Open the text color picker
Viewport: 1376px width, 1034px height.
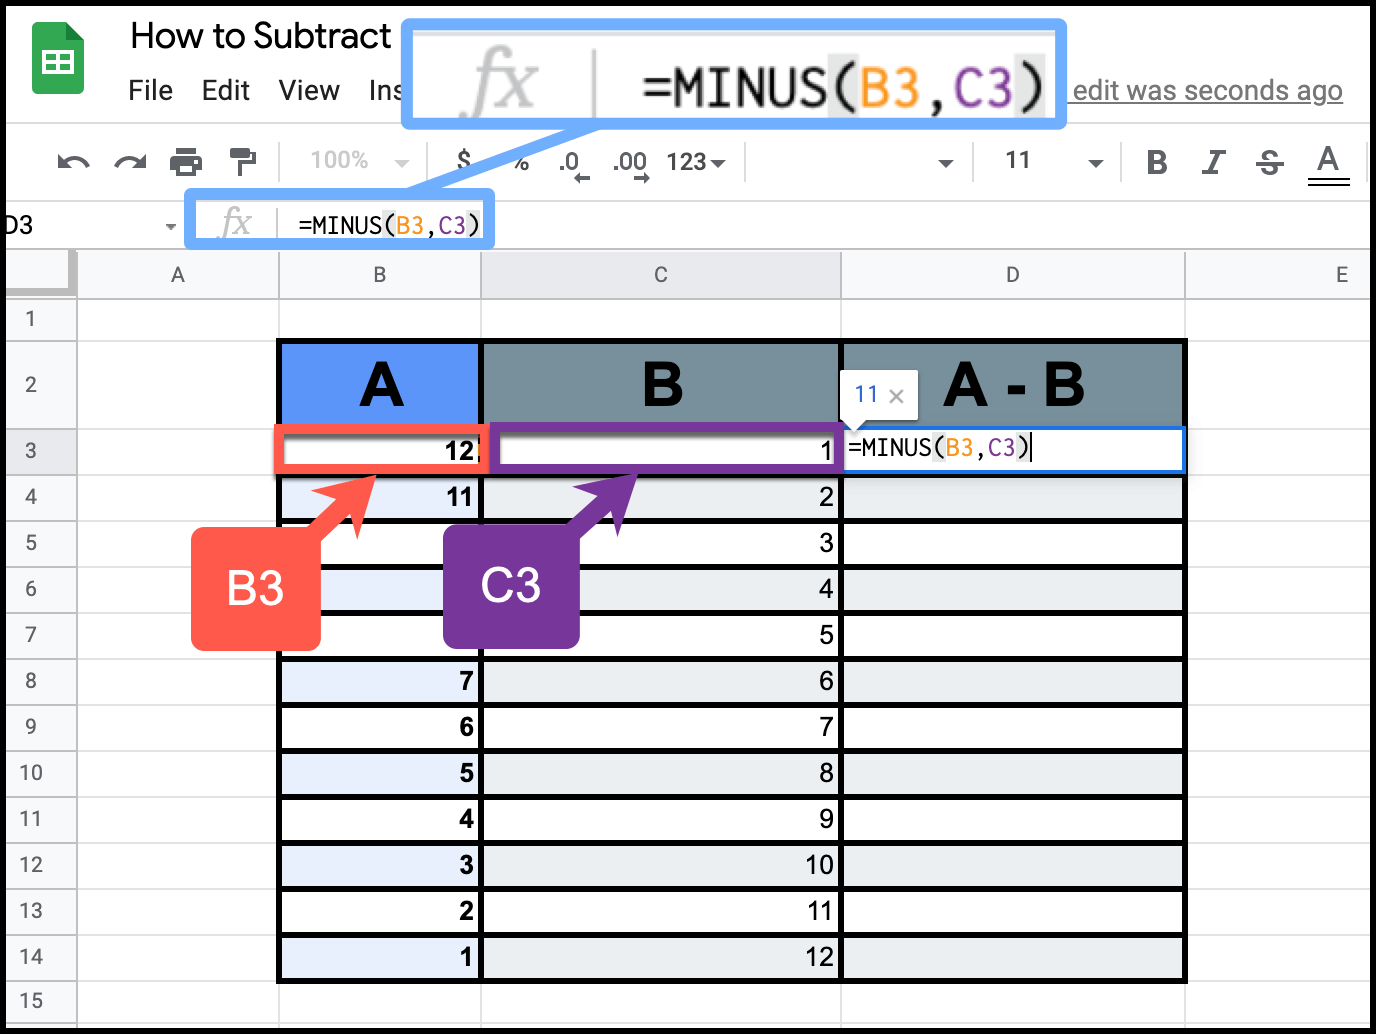point(1328,161)
